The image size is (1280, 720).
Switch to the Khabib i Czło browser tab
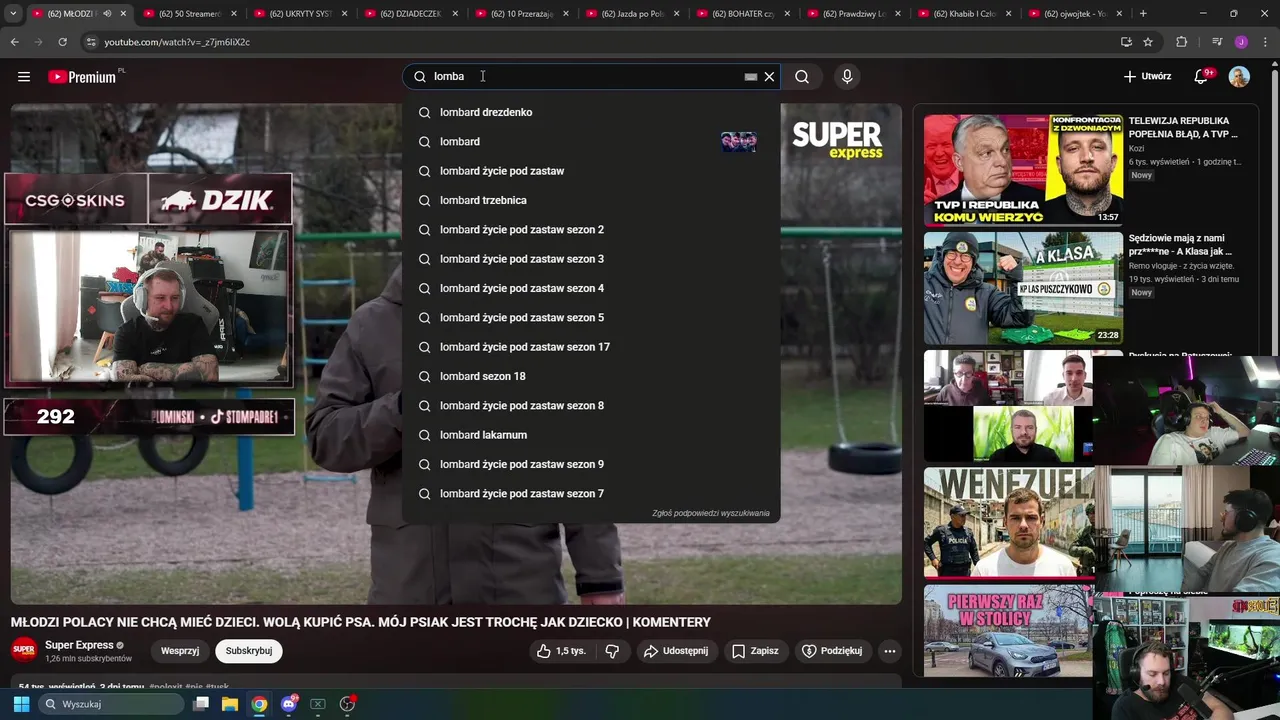coord(964,14)
